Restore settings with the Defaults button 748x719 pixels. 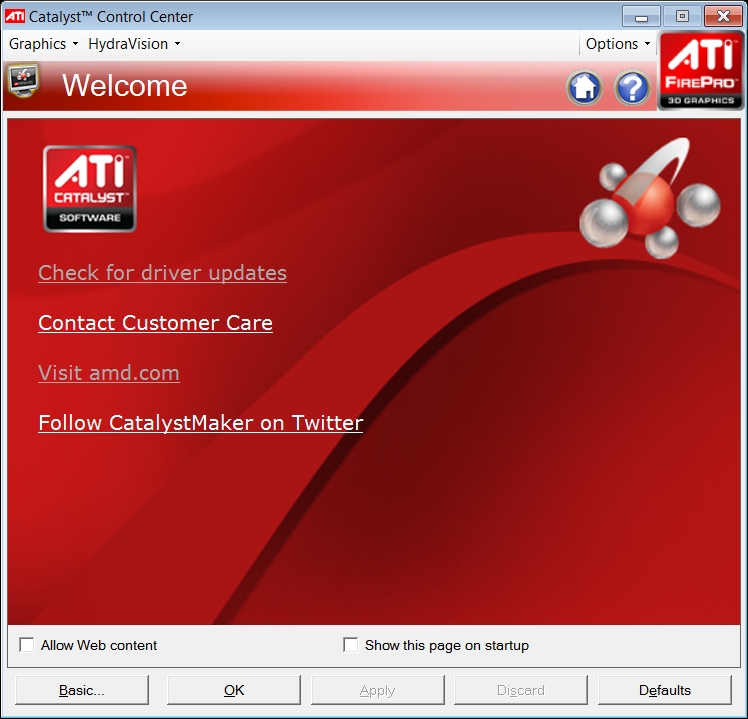pos(665,690)
